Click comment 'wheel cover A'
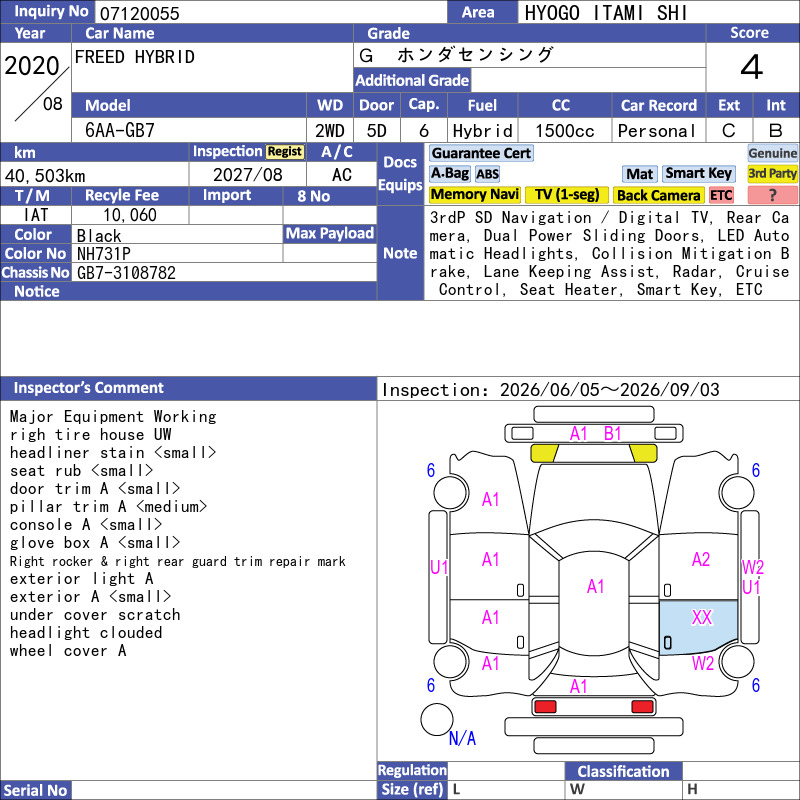Viewport: 800px width, 800px height. click(x=68, y=651)
